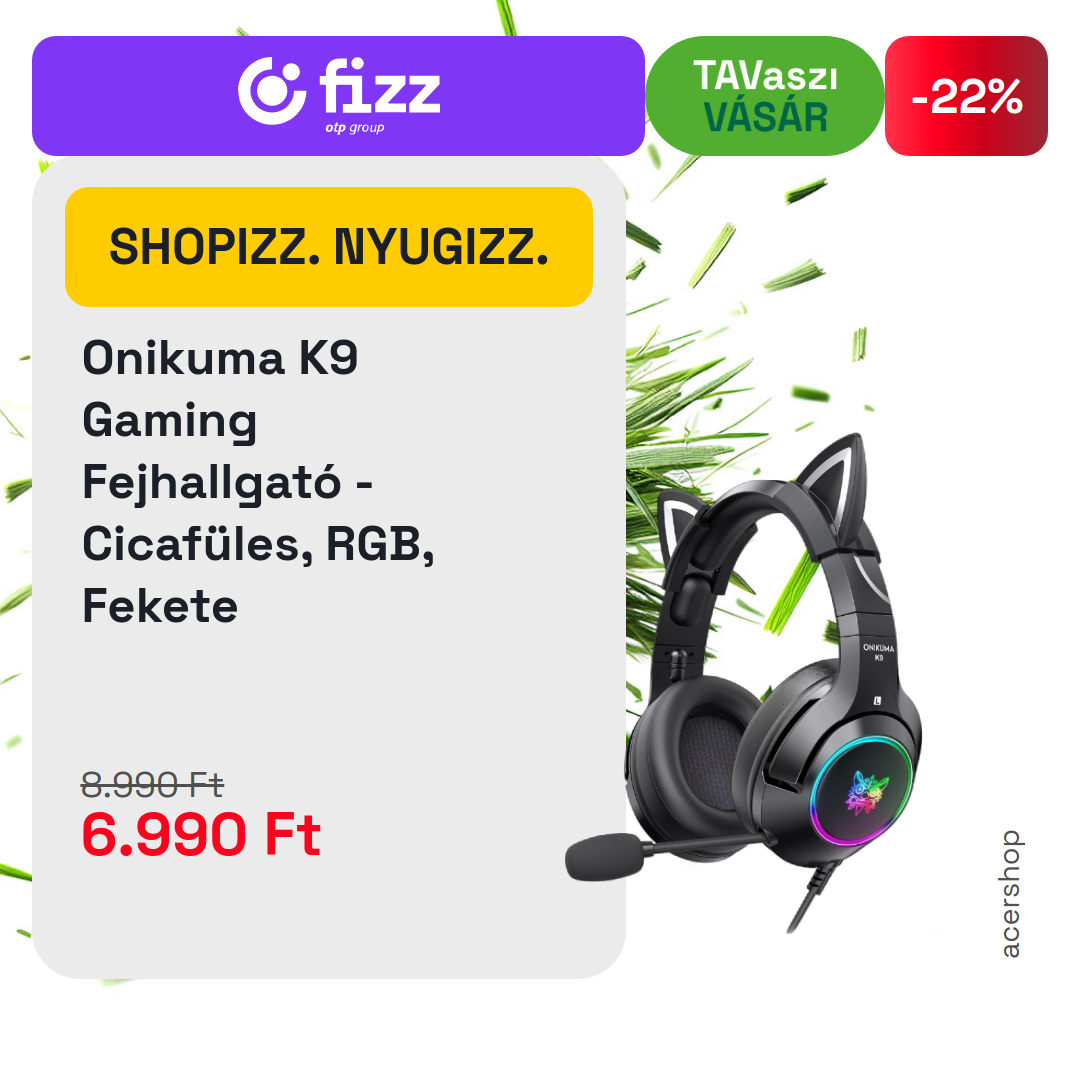
Task: Click the green Tavaszi Vásár badge
Action: tap(765, 96)
